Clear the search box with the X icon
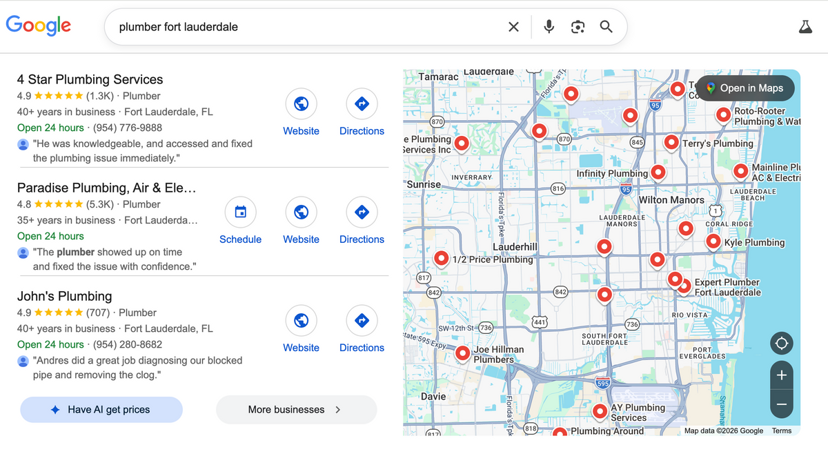828x456 pixels. coord(513,27)
